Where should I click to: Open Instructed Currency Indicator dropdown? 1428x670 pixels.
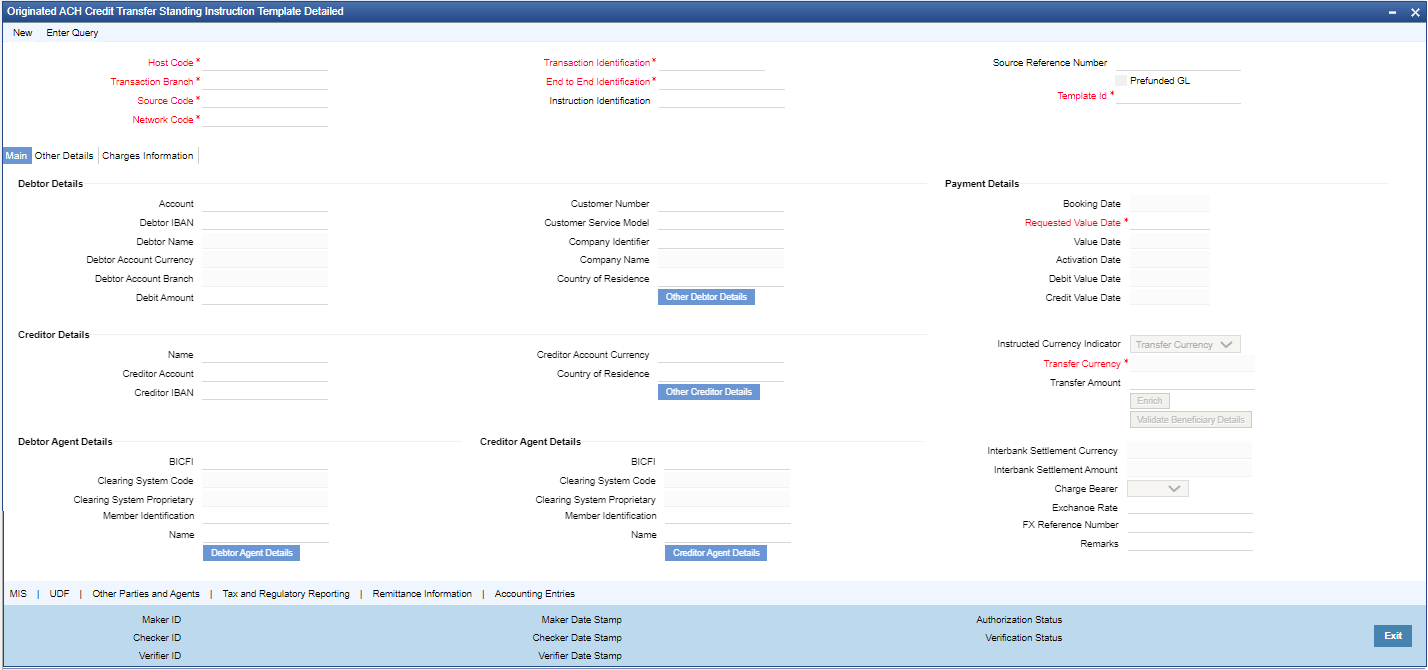(x=1185, y=344)
